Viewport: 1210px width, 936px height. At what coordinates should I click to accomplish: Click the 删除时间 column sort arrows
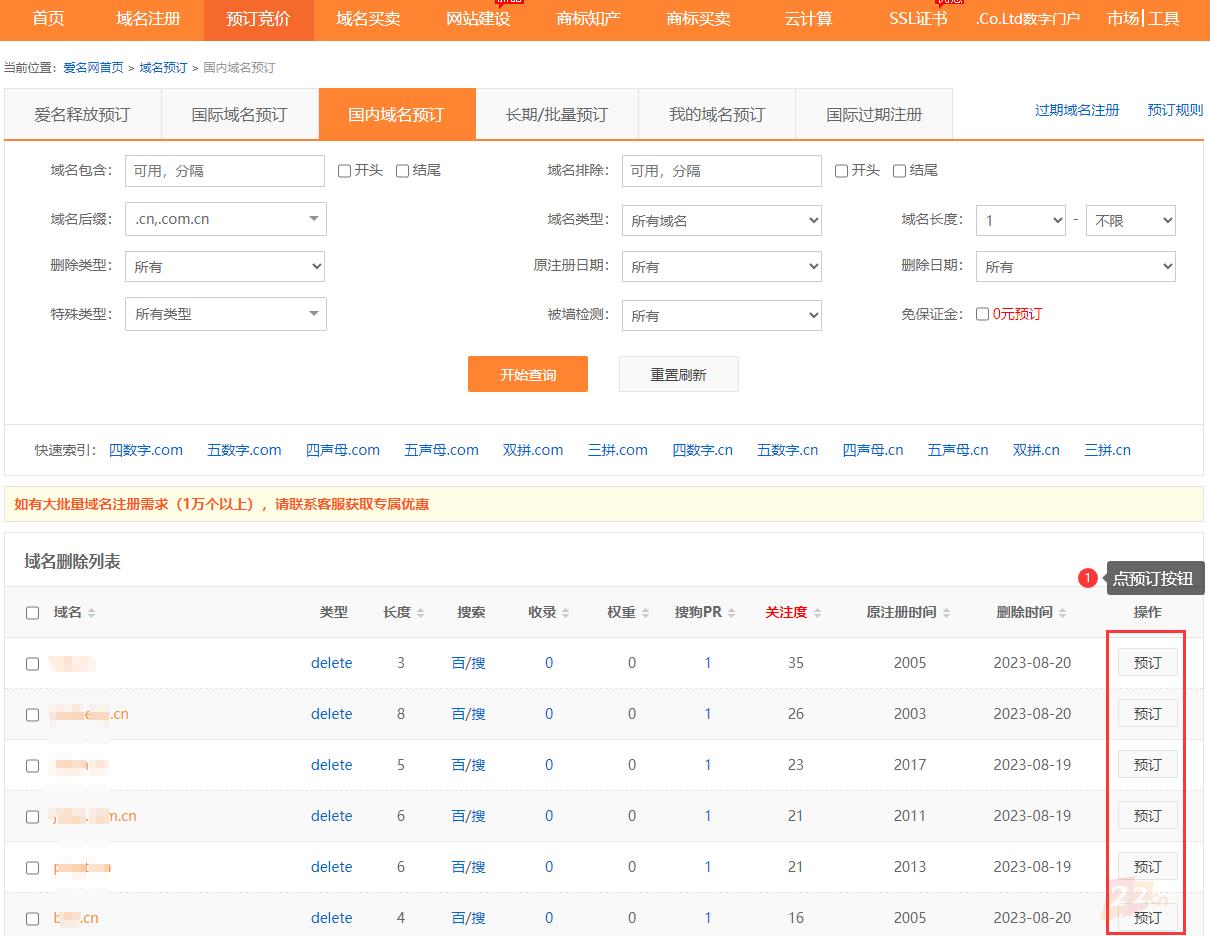1062,613
